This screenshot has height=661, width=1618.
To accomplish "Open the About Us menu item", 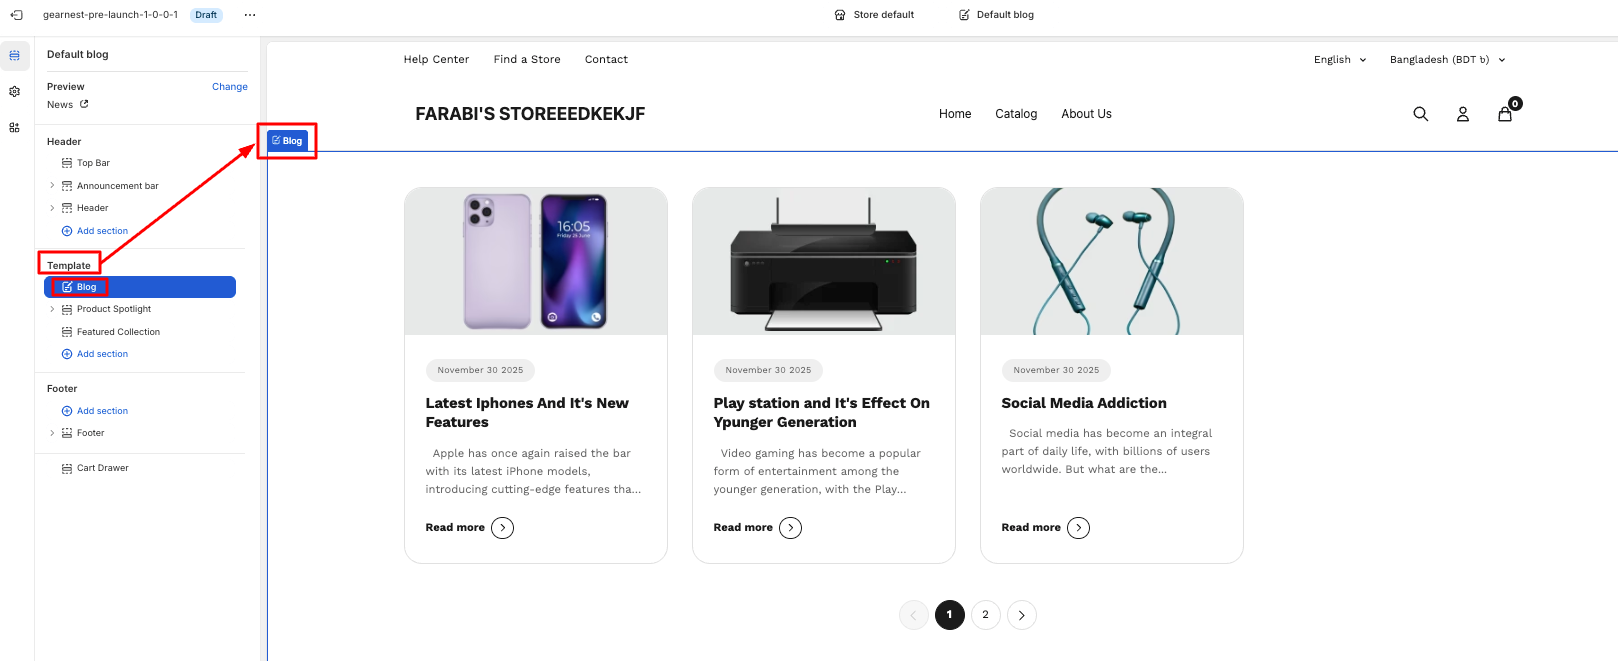I will tap(1086, 114).
